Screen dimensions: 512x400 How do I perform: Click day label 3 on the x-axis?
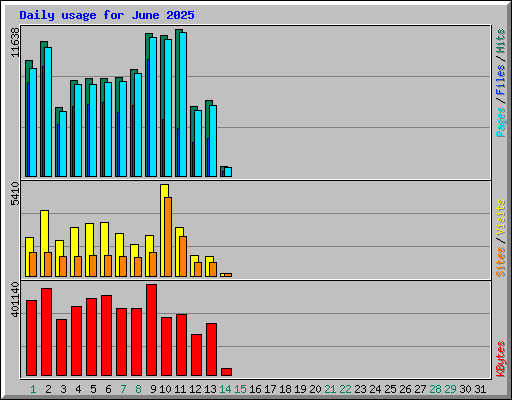(63, 389)
